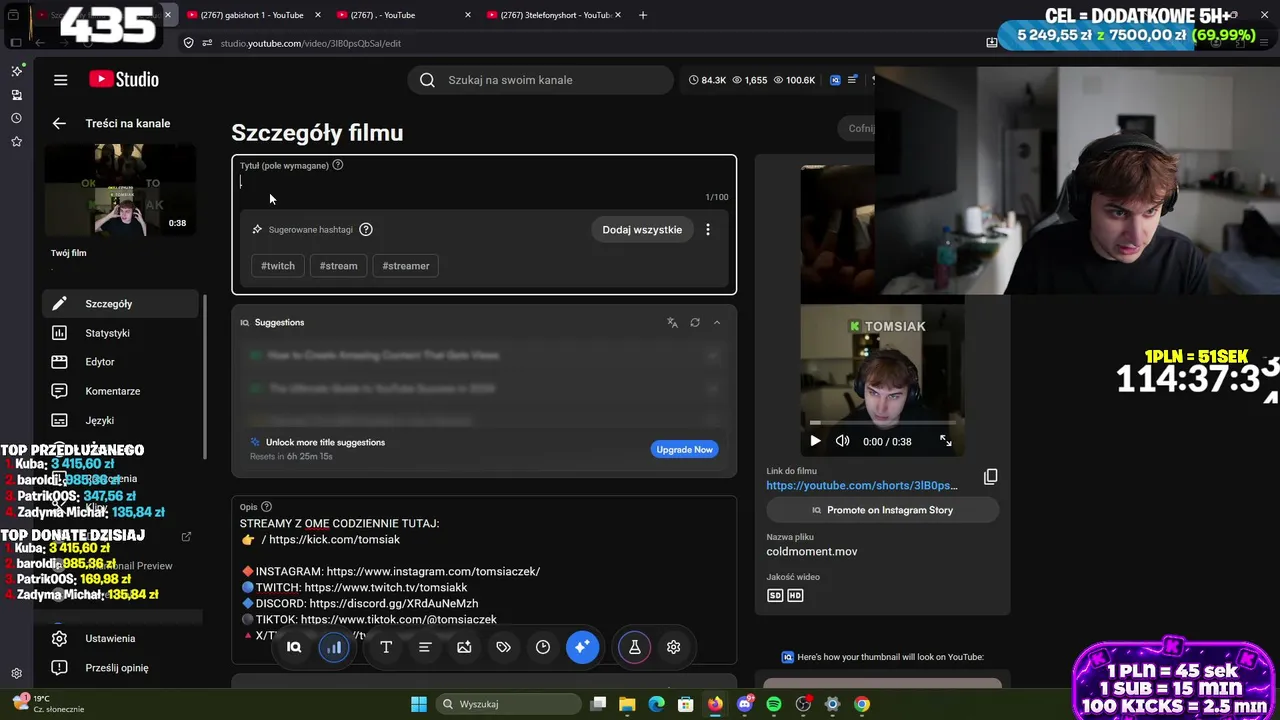Open help for the Tytuł field
The width and height of the screenshot is (1280, 720).
pyautogui.click(x=338, y=165)
